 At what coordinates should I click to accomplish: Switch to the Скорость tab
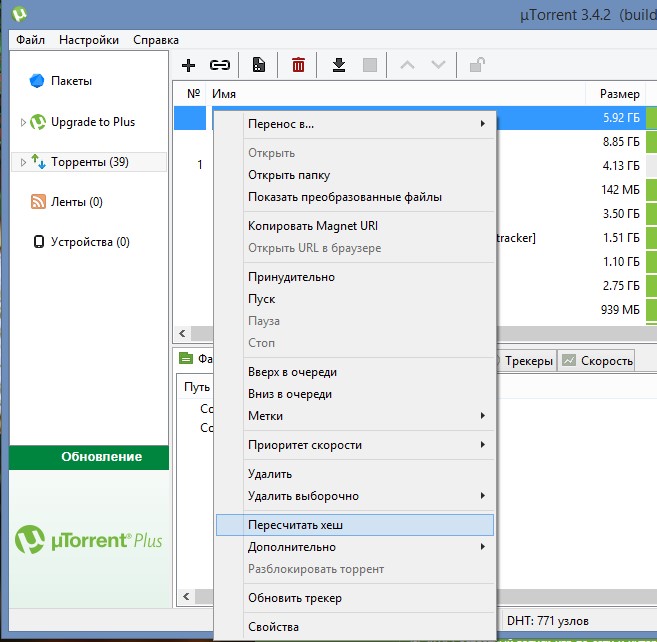click(x=597, y=360)
